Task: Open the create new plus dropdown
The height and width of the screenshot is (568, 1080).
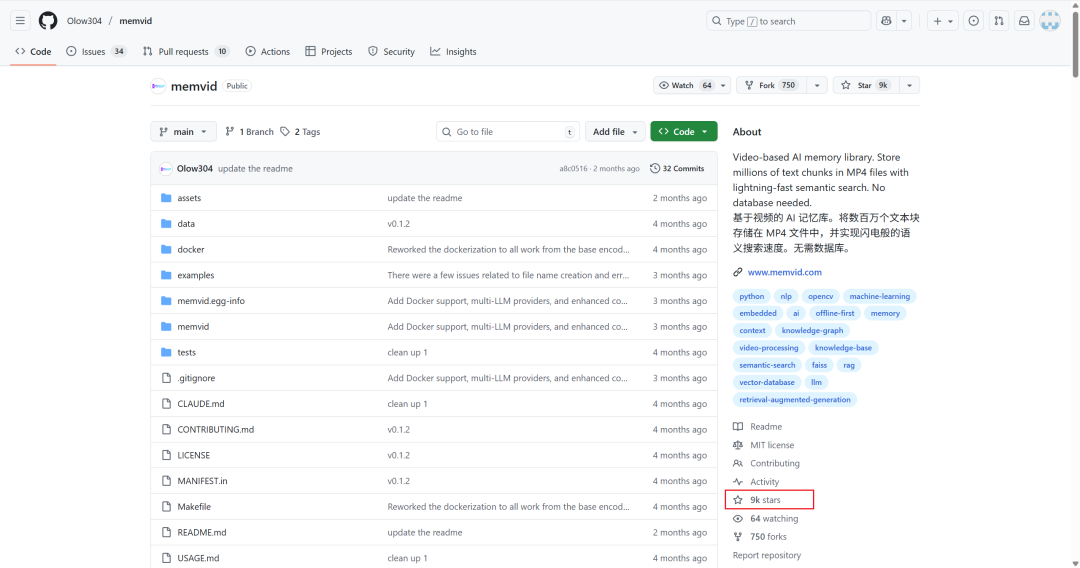Action: 943,21
